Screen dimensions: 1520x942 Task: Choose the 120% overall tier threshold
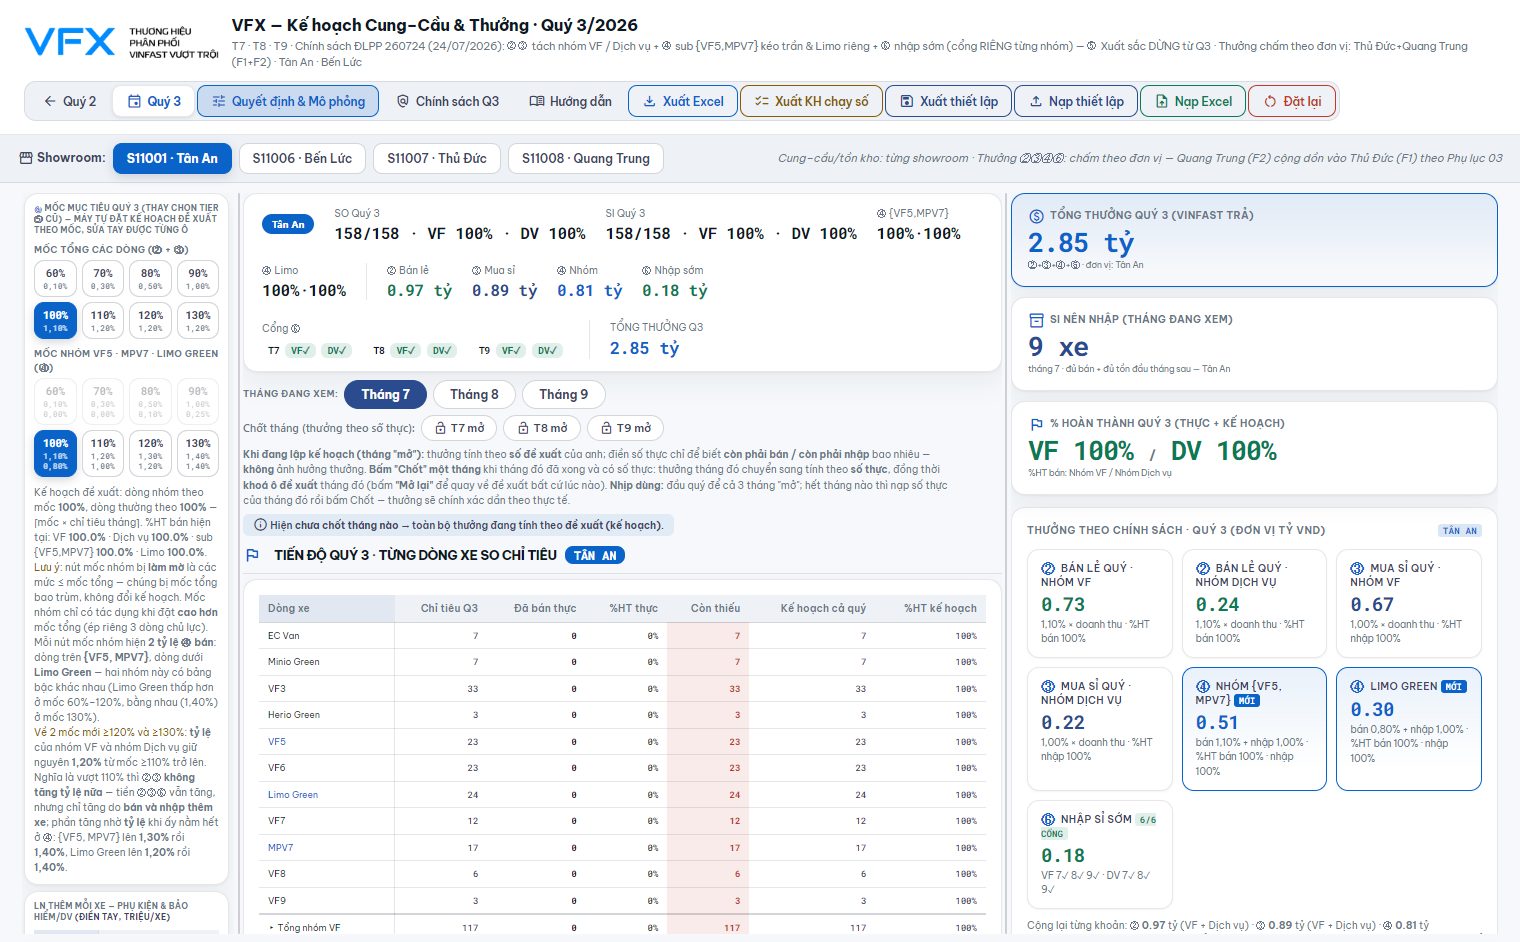tap(151, 320)
